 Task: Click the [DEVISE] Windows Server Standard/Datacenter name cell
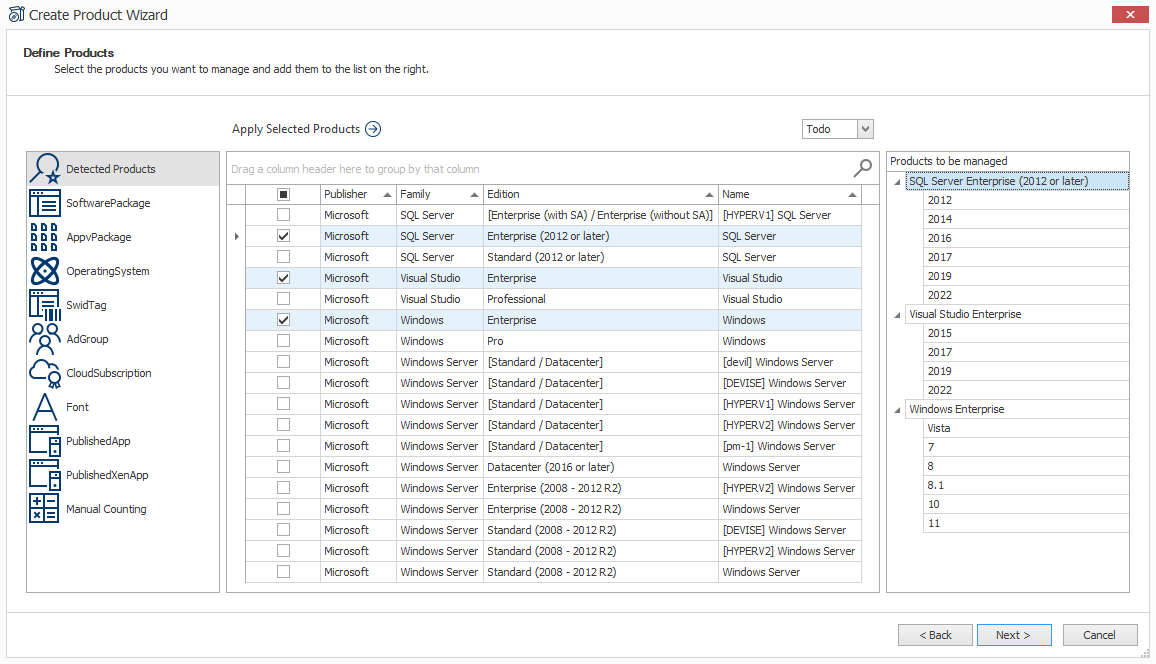click(790, 382)
